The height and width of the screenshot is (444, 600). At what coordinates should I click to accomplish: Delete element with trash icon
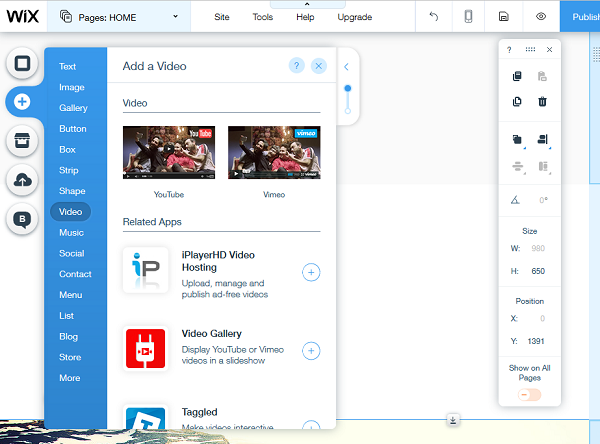(542, 101)
